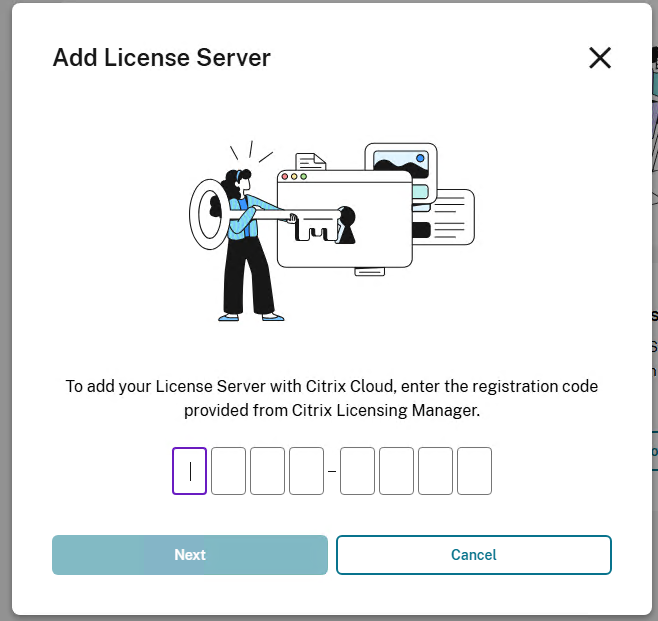
Task: Focus the sixth registration code box
Action: pos(396,471)
